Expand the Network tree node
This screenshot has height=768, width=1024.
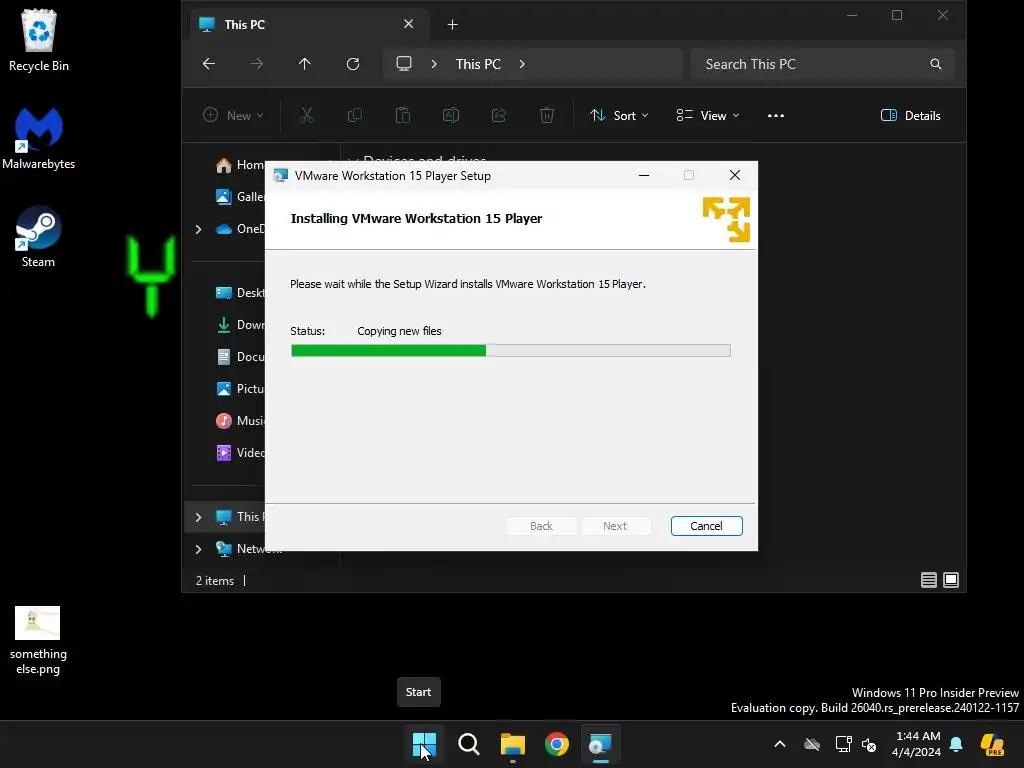[x=199, y=549]
